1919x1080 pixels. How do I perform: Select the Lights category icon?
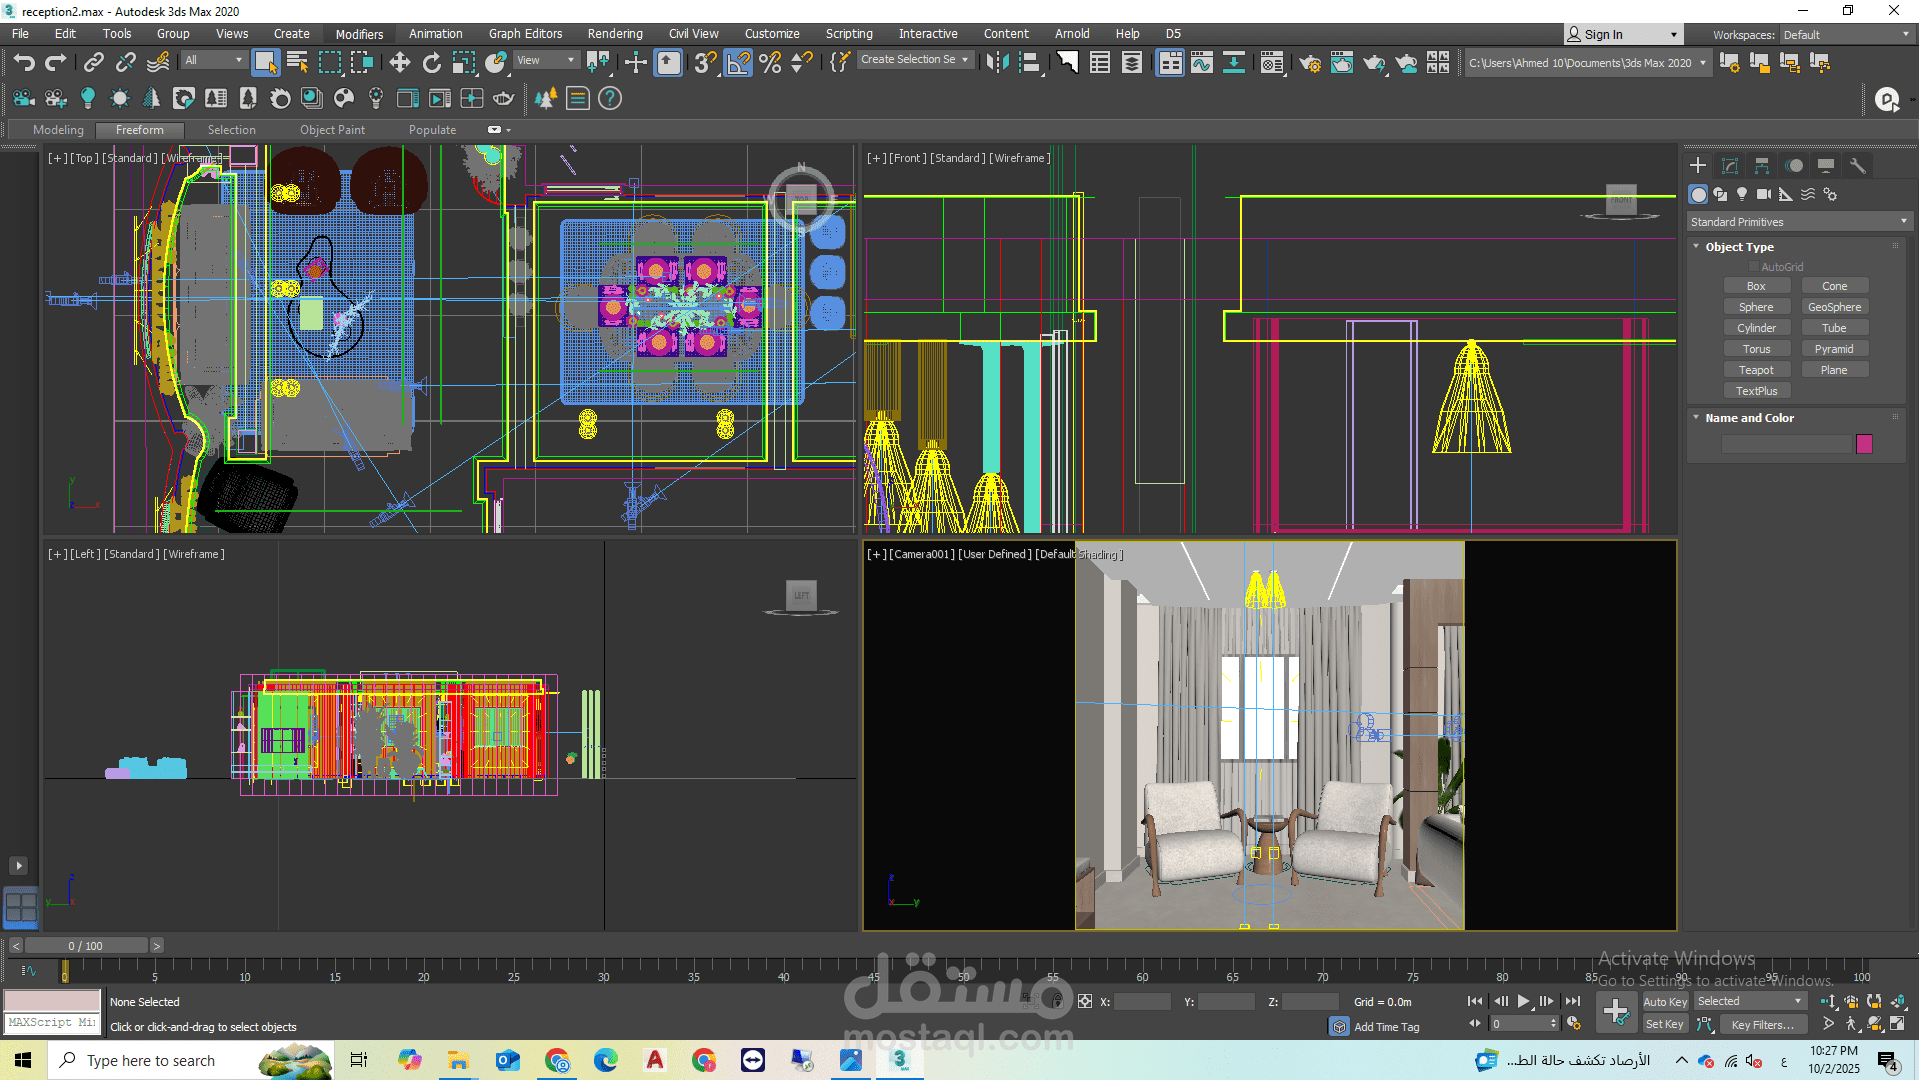[x=1742, y=194]
